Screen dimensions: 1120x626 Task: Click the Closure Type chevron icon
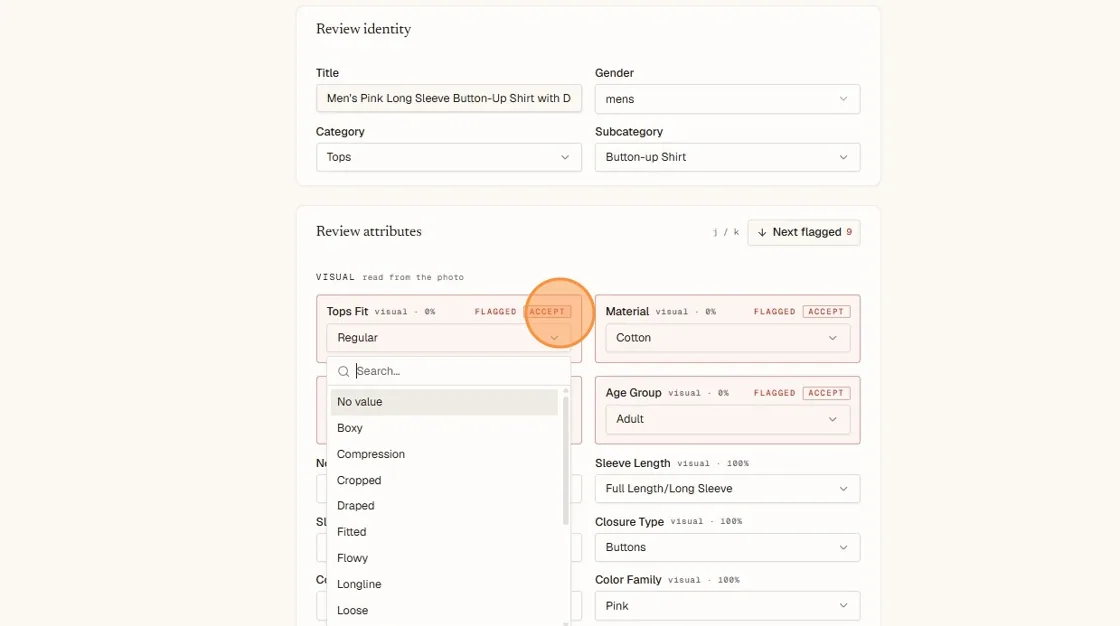pyautogui.click(x=844, y=547)
